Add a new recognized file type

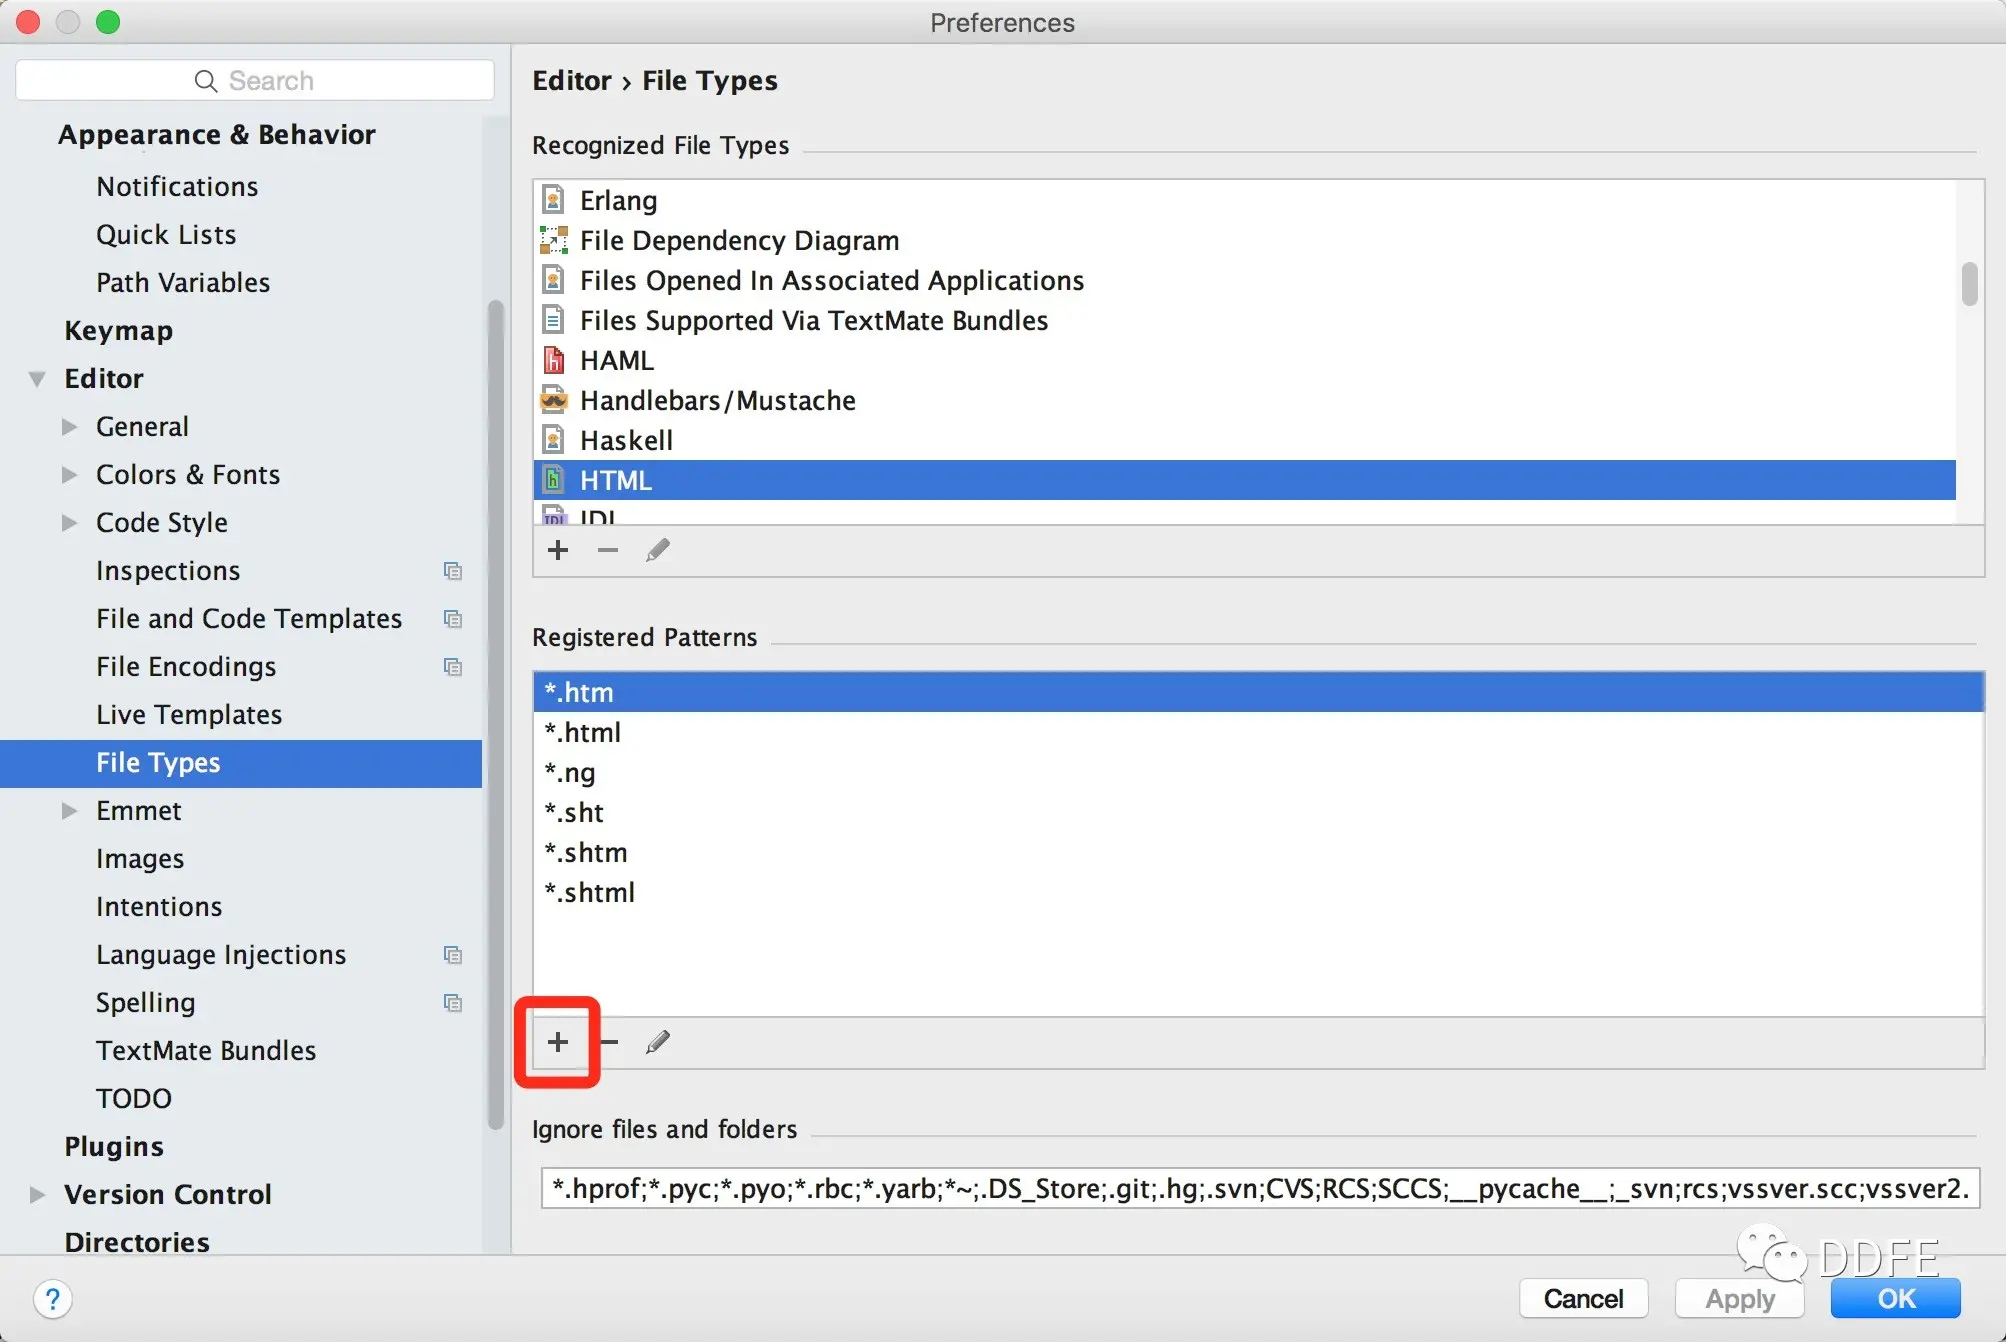point(558,550)
